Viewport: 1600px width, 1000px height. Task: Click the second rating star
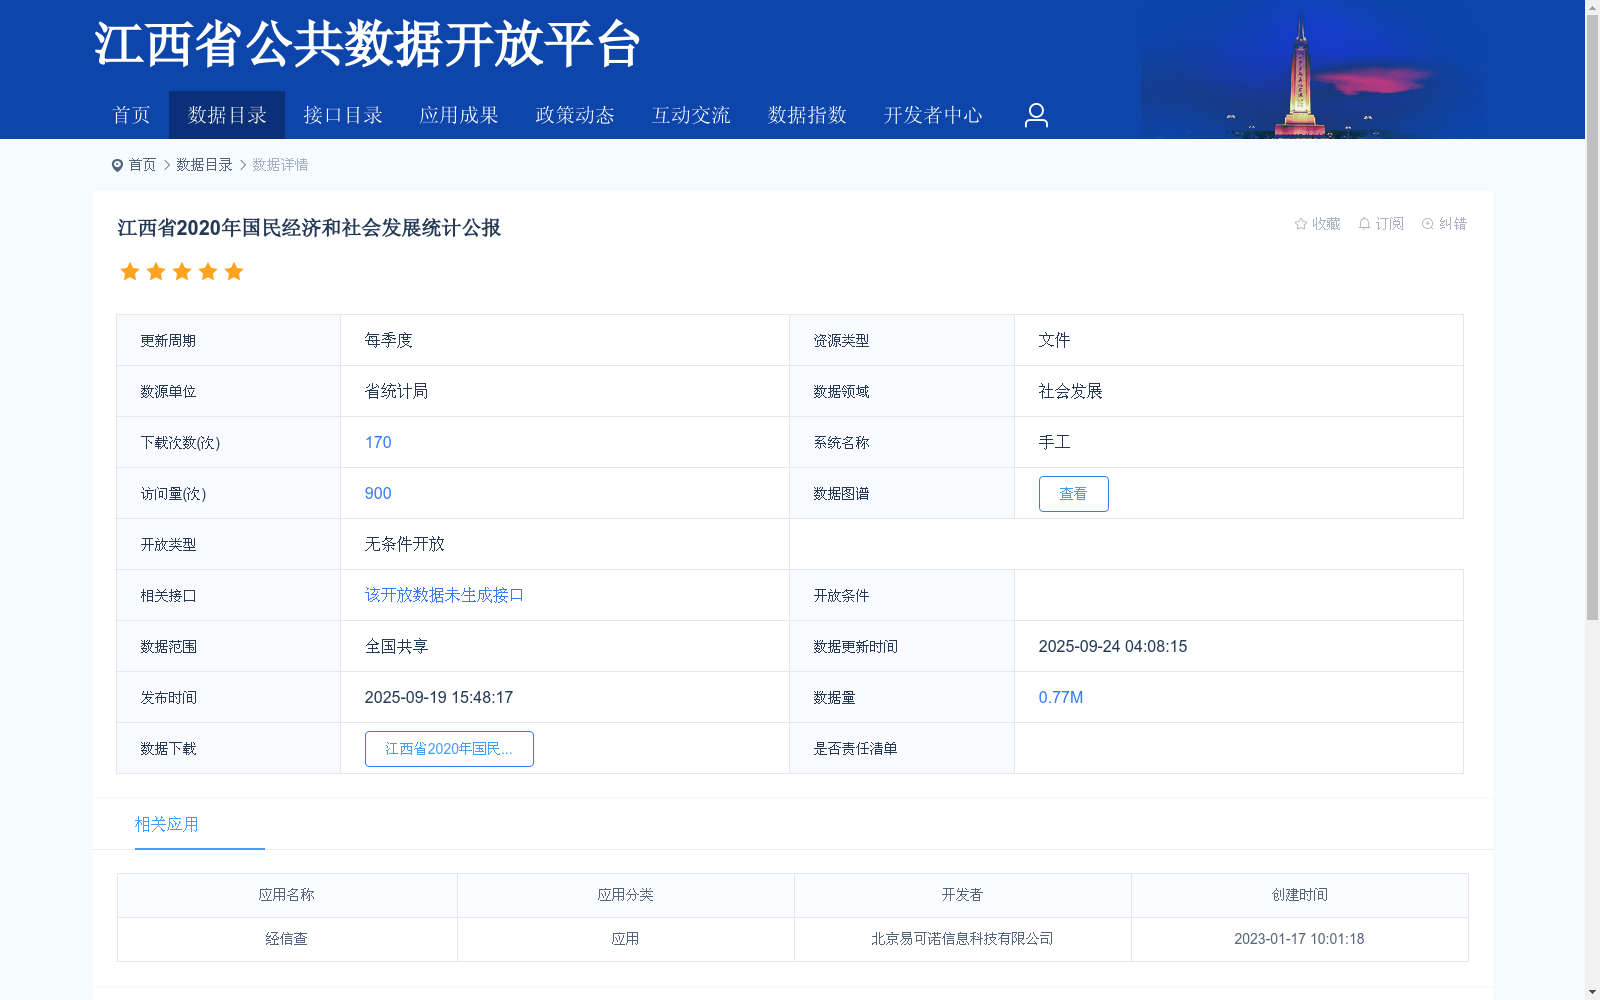(x=156, y=272)
